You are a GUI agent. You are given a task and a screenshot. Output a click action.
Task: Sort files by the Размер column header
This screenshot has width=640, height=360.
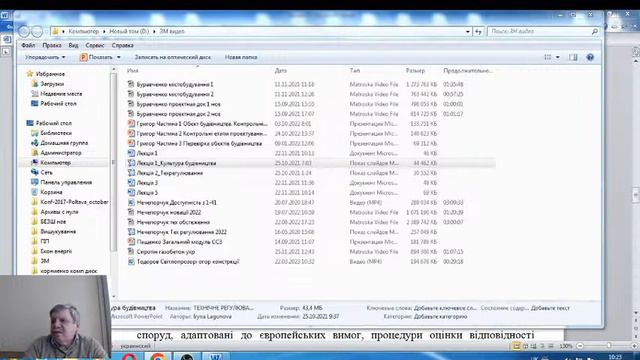click(x=415, y=71)
